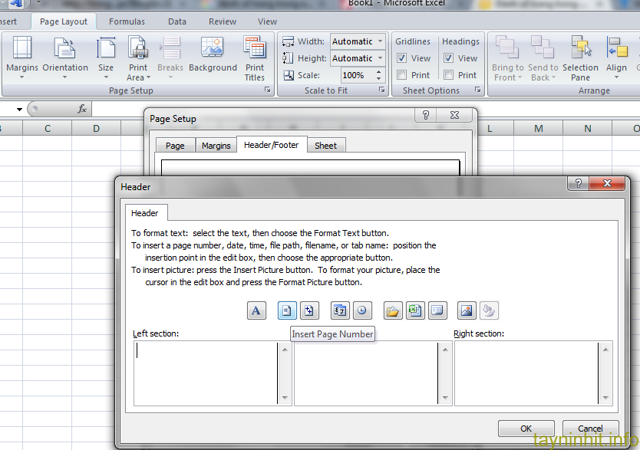This screenshot has height=450, width=640.
Task: Switch to the Sheet tab in Page Setup
Action: [325, 146]
